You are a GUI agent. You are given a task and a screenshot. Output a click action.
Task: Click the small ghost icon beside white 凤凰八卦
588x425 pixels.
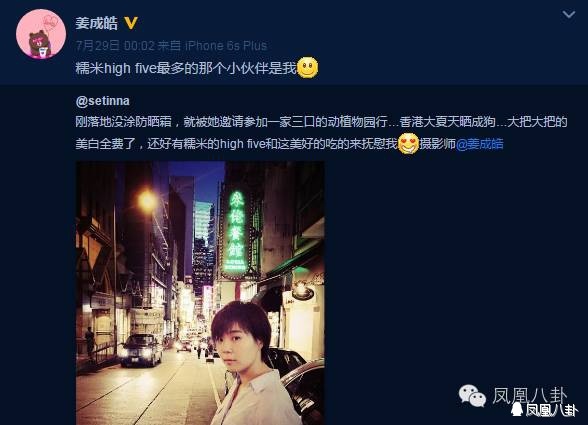pyautogui.click(x=518, y=409)
